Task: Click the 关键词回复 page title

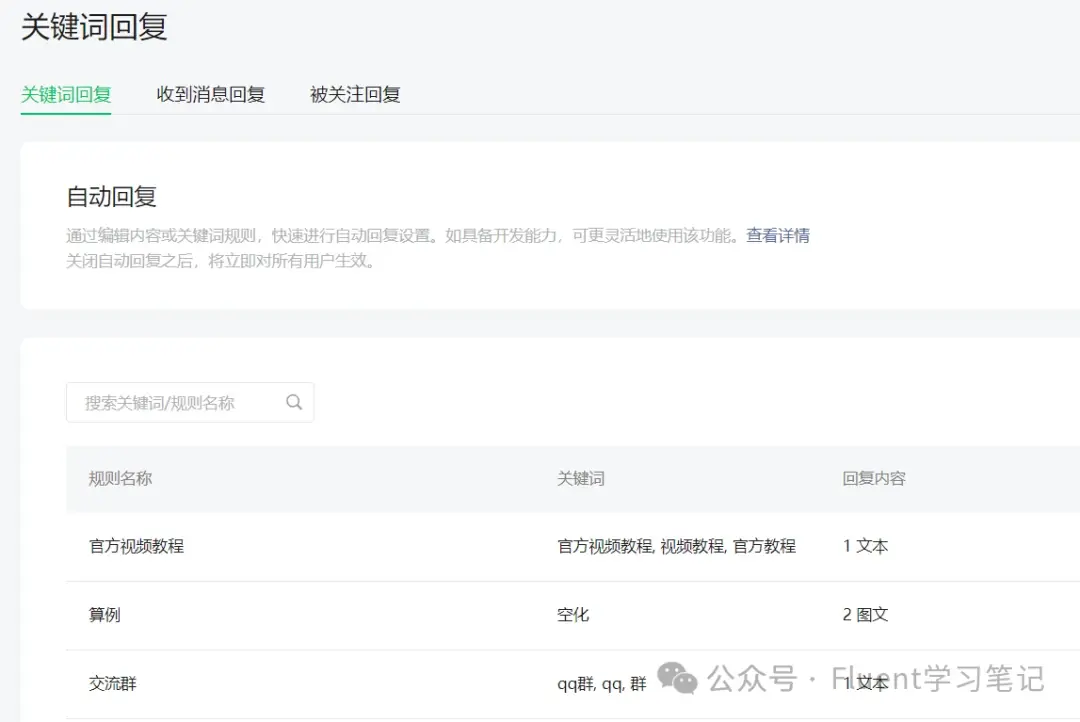Action: [94, 28]
